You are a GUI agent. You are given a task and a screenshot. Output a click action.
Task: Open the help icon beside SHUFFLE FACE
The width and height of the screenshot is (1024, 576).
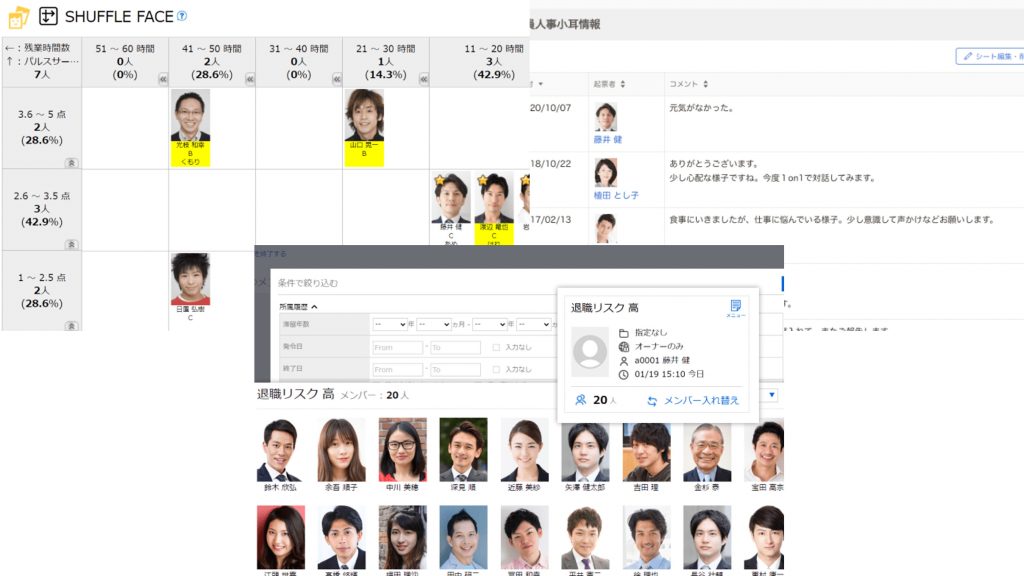tap(181, 16)
